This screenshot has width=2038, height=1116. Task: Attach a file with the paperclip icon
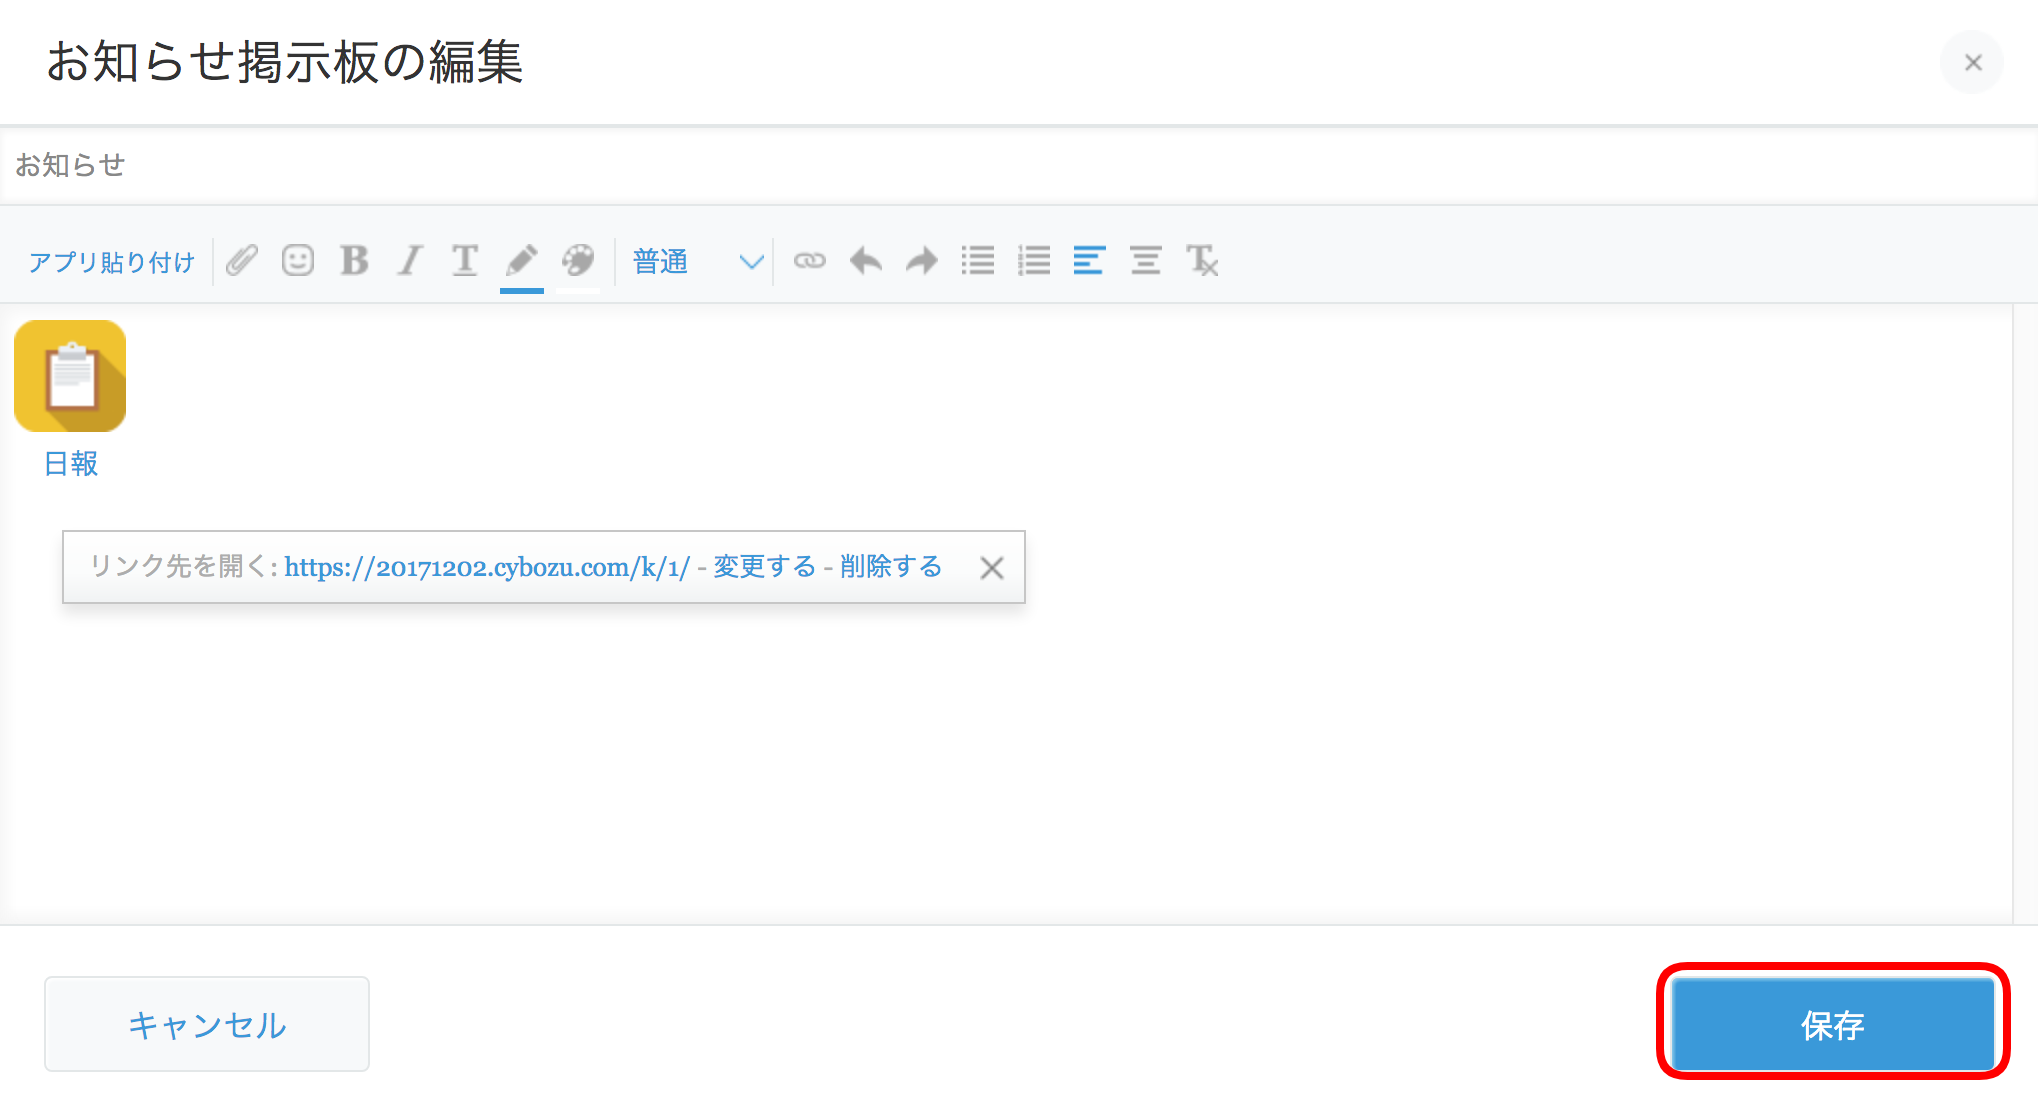tap(242, 261)
